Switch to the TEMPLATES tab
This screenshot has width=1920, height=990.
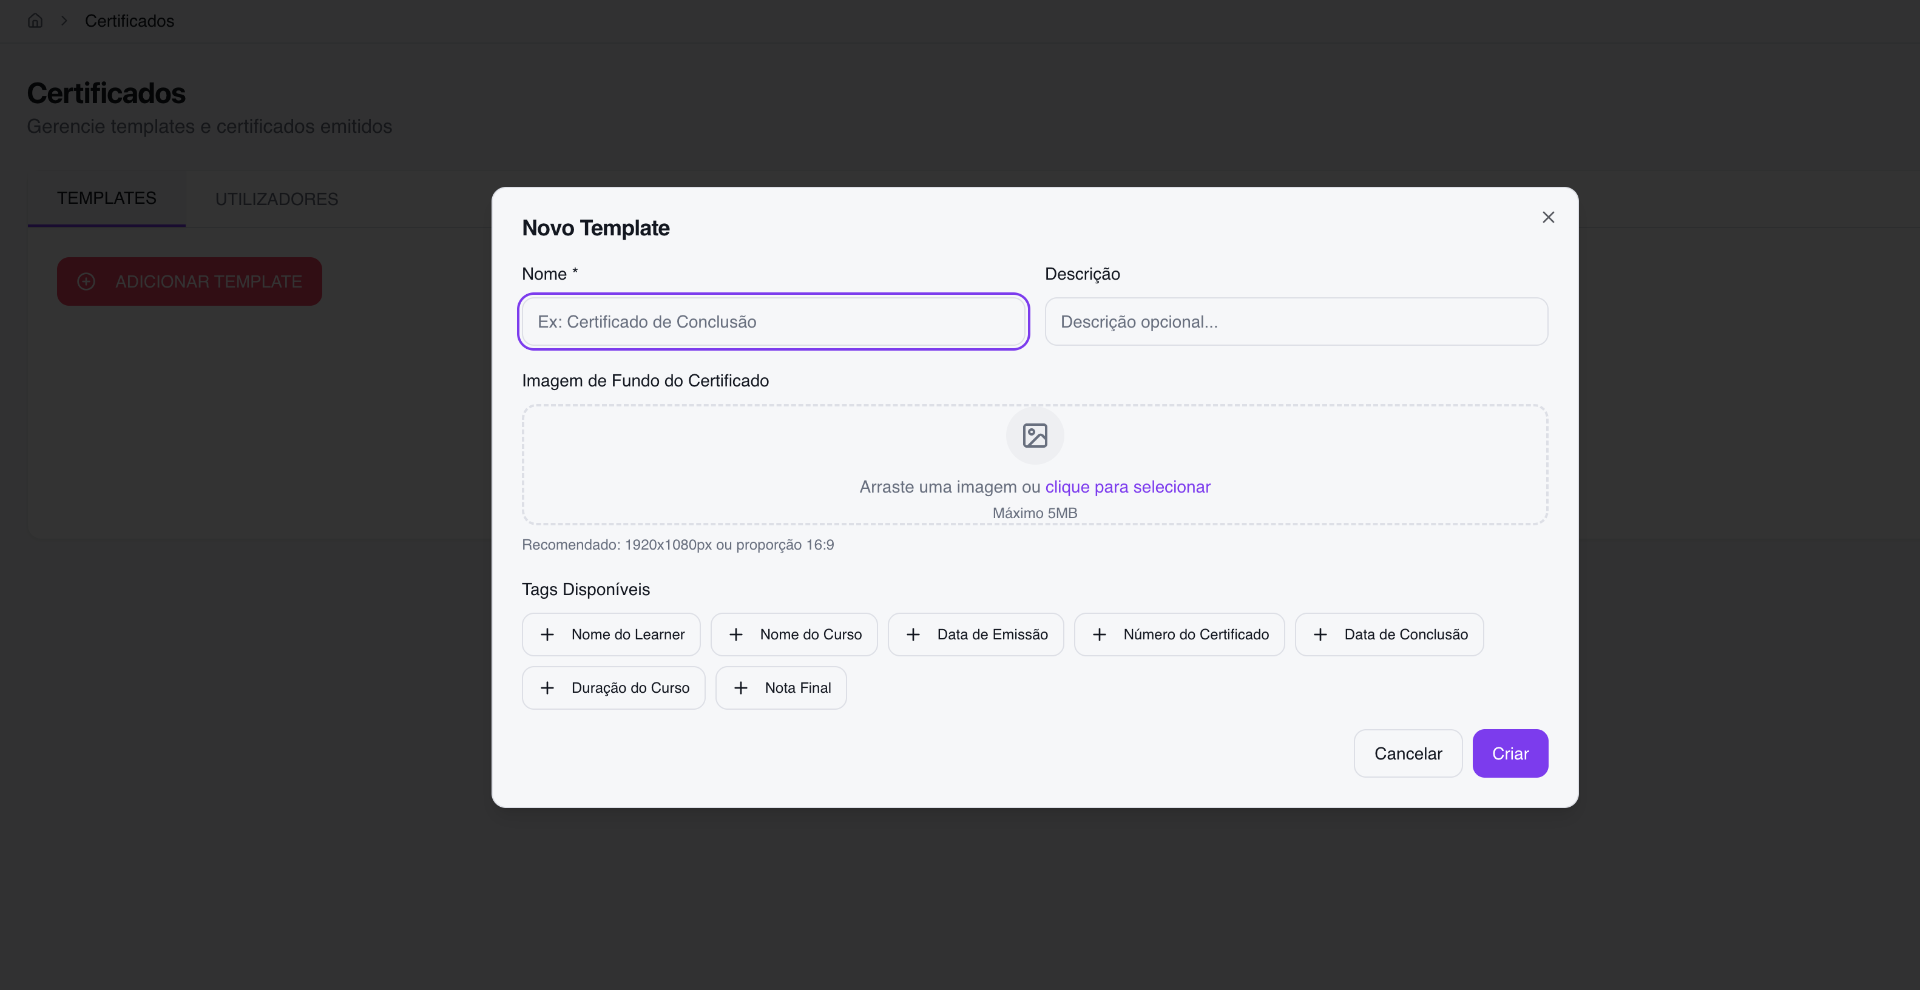click(x=107, y=199)
